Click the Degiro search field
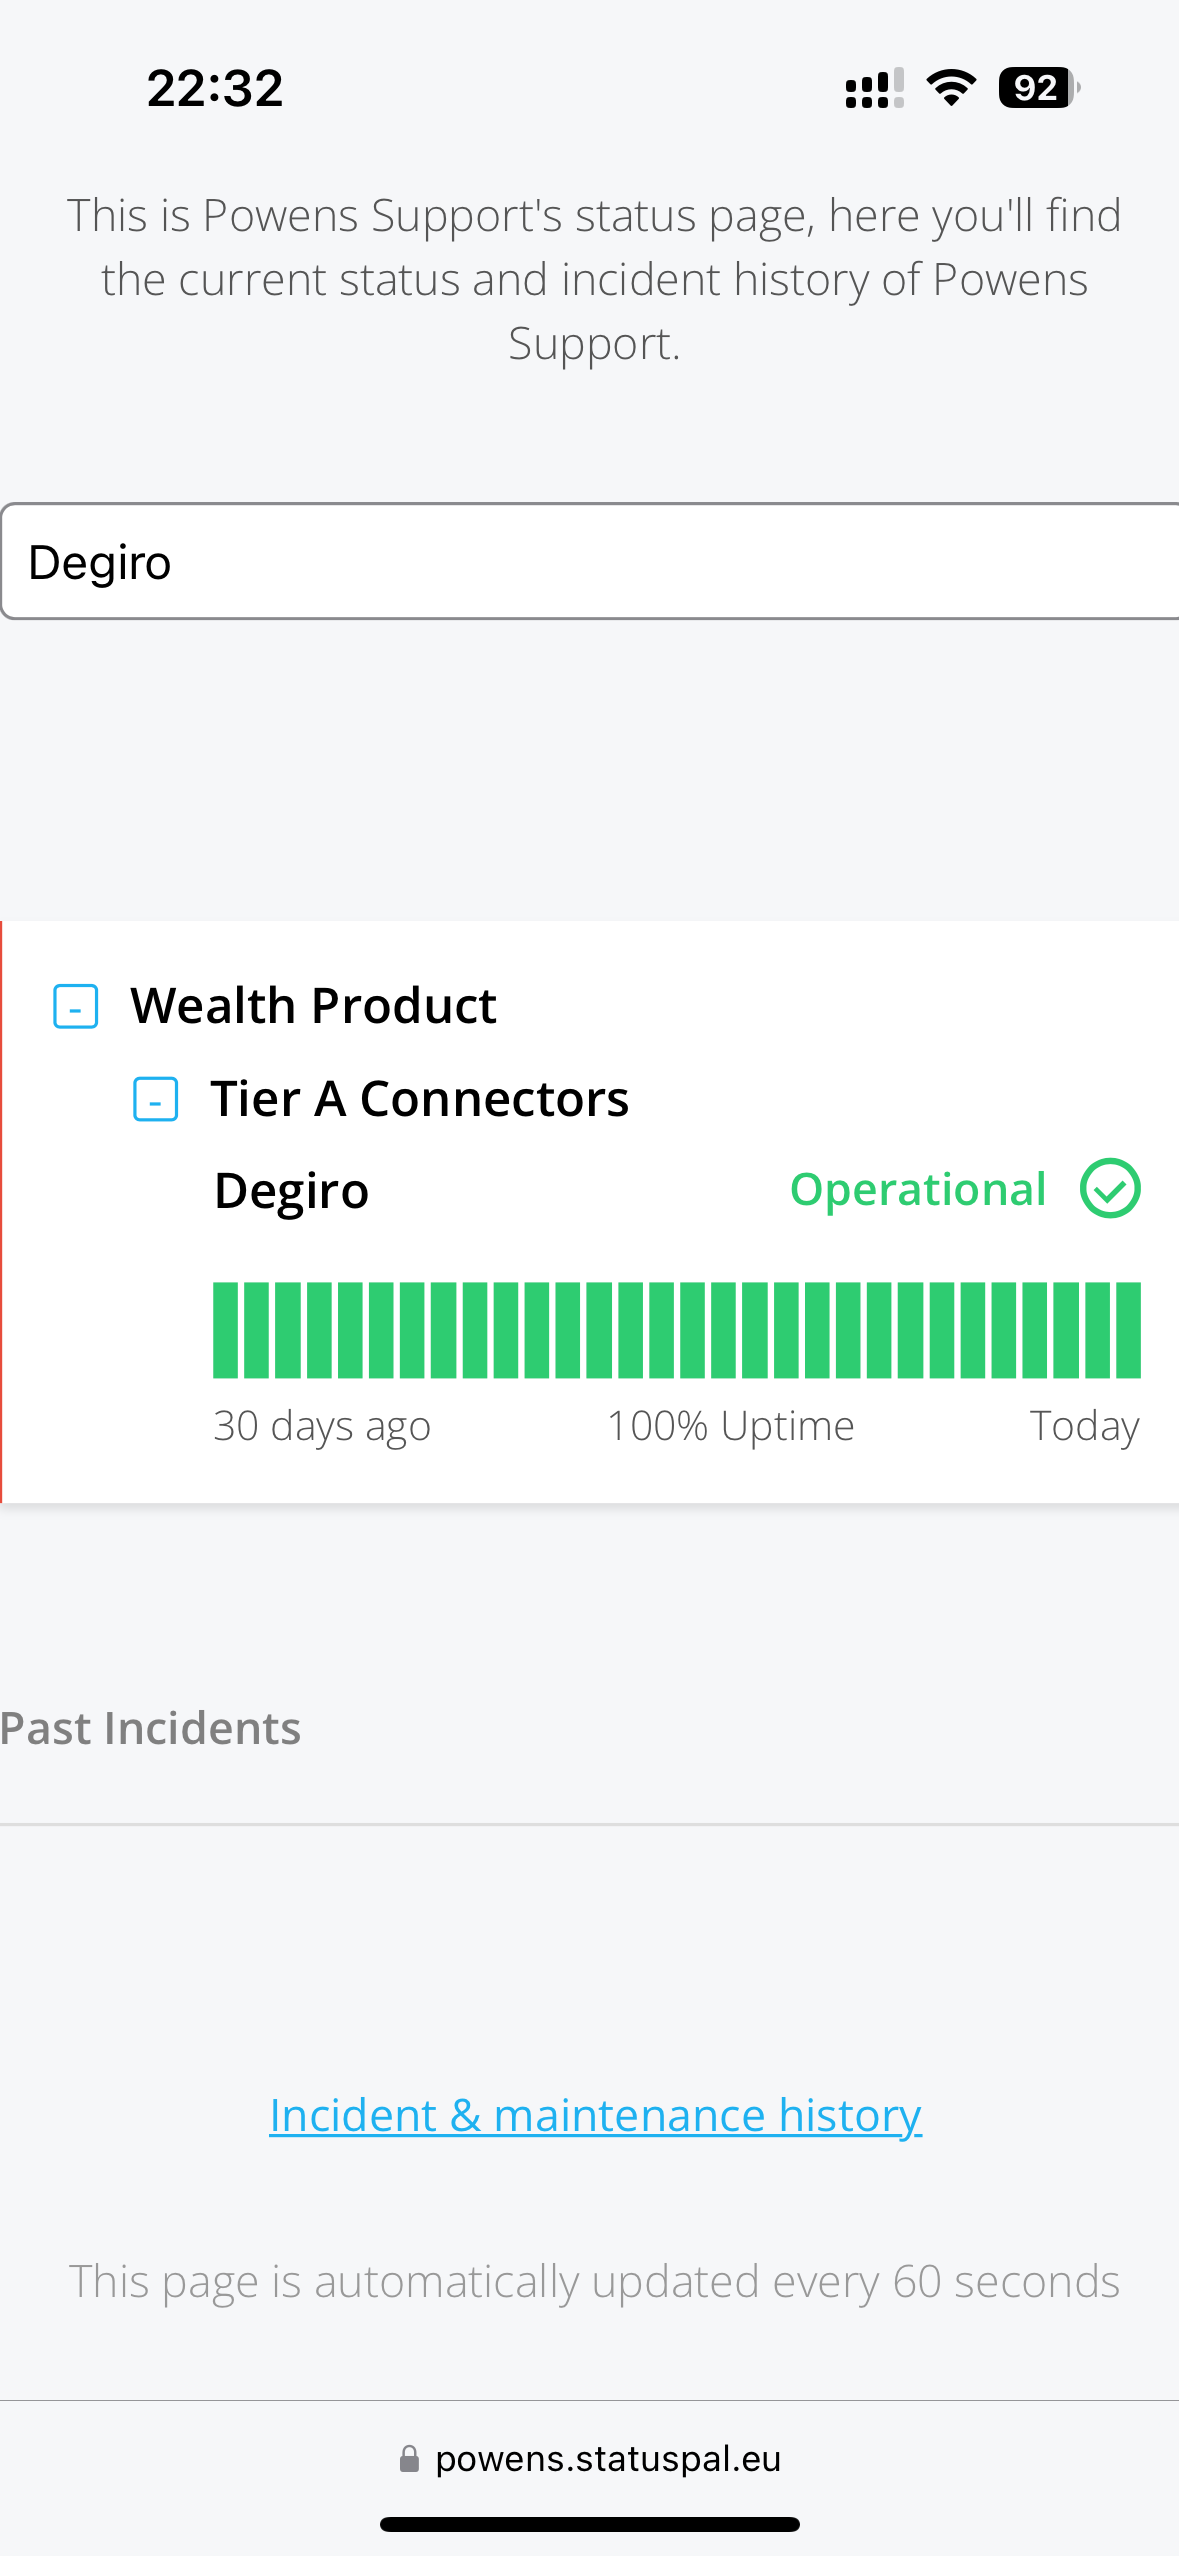 [x=590, y=562]
